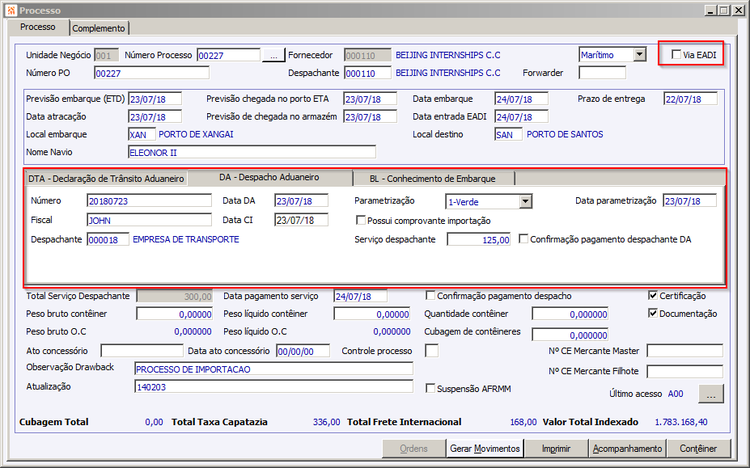Click the Atualização field 140203
Screen dimensions: 750x468
pyautogui.click(x=274, y=387)
